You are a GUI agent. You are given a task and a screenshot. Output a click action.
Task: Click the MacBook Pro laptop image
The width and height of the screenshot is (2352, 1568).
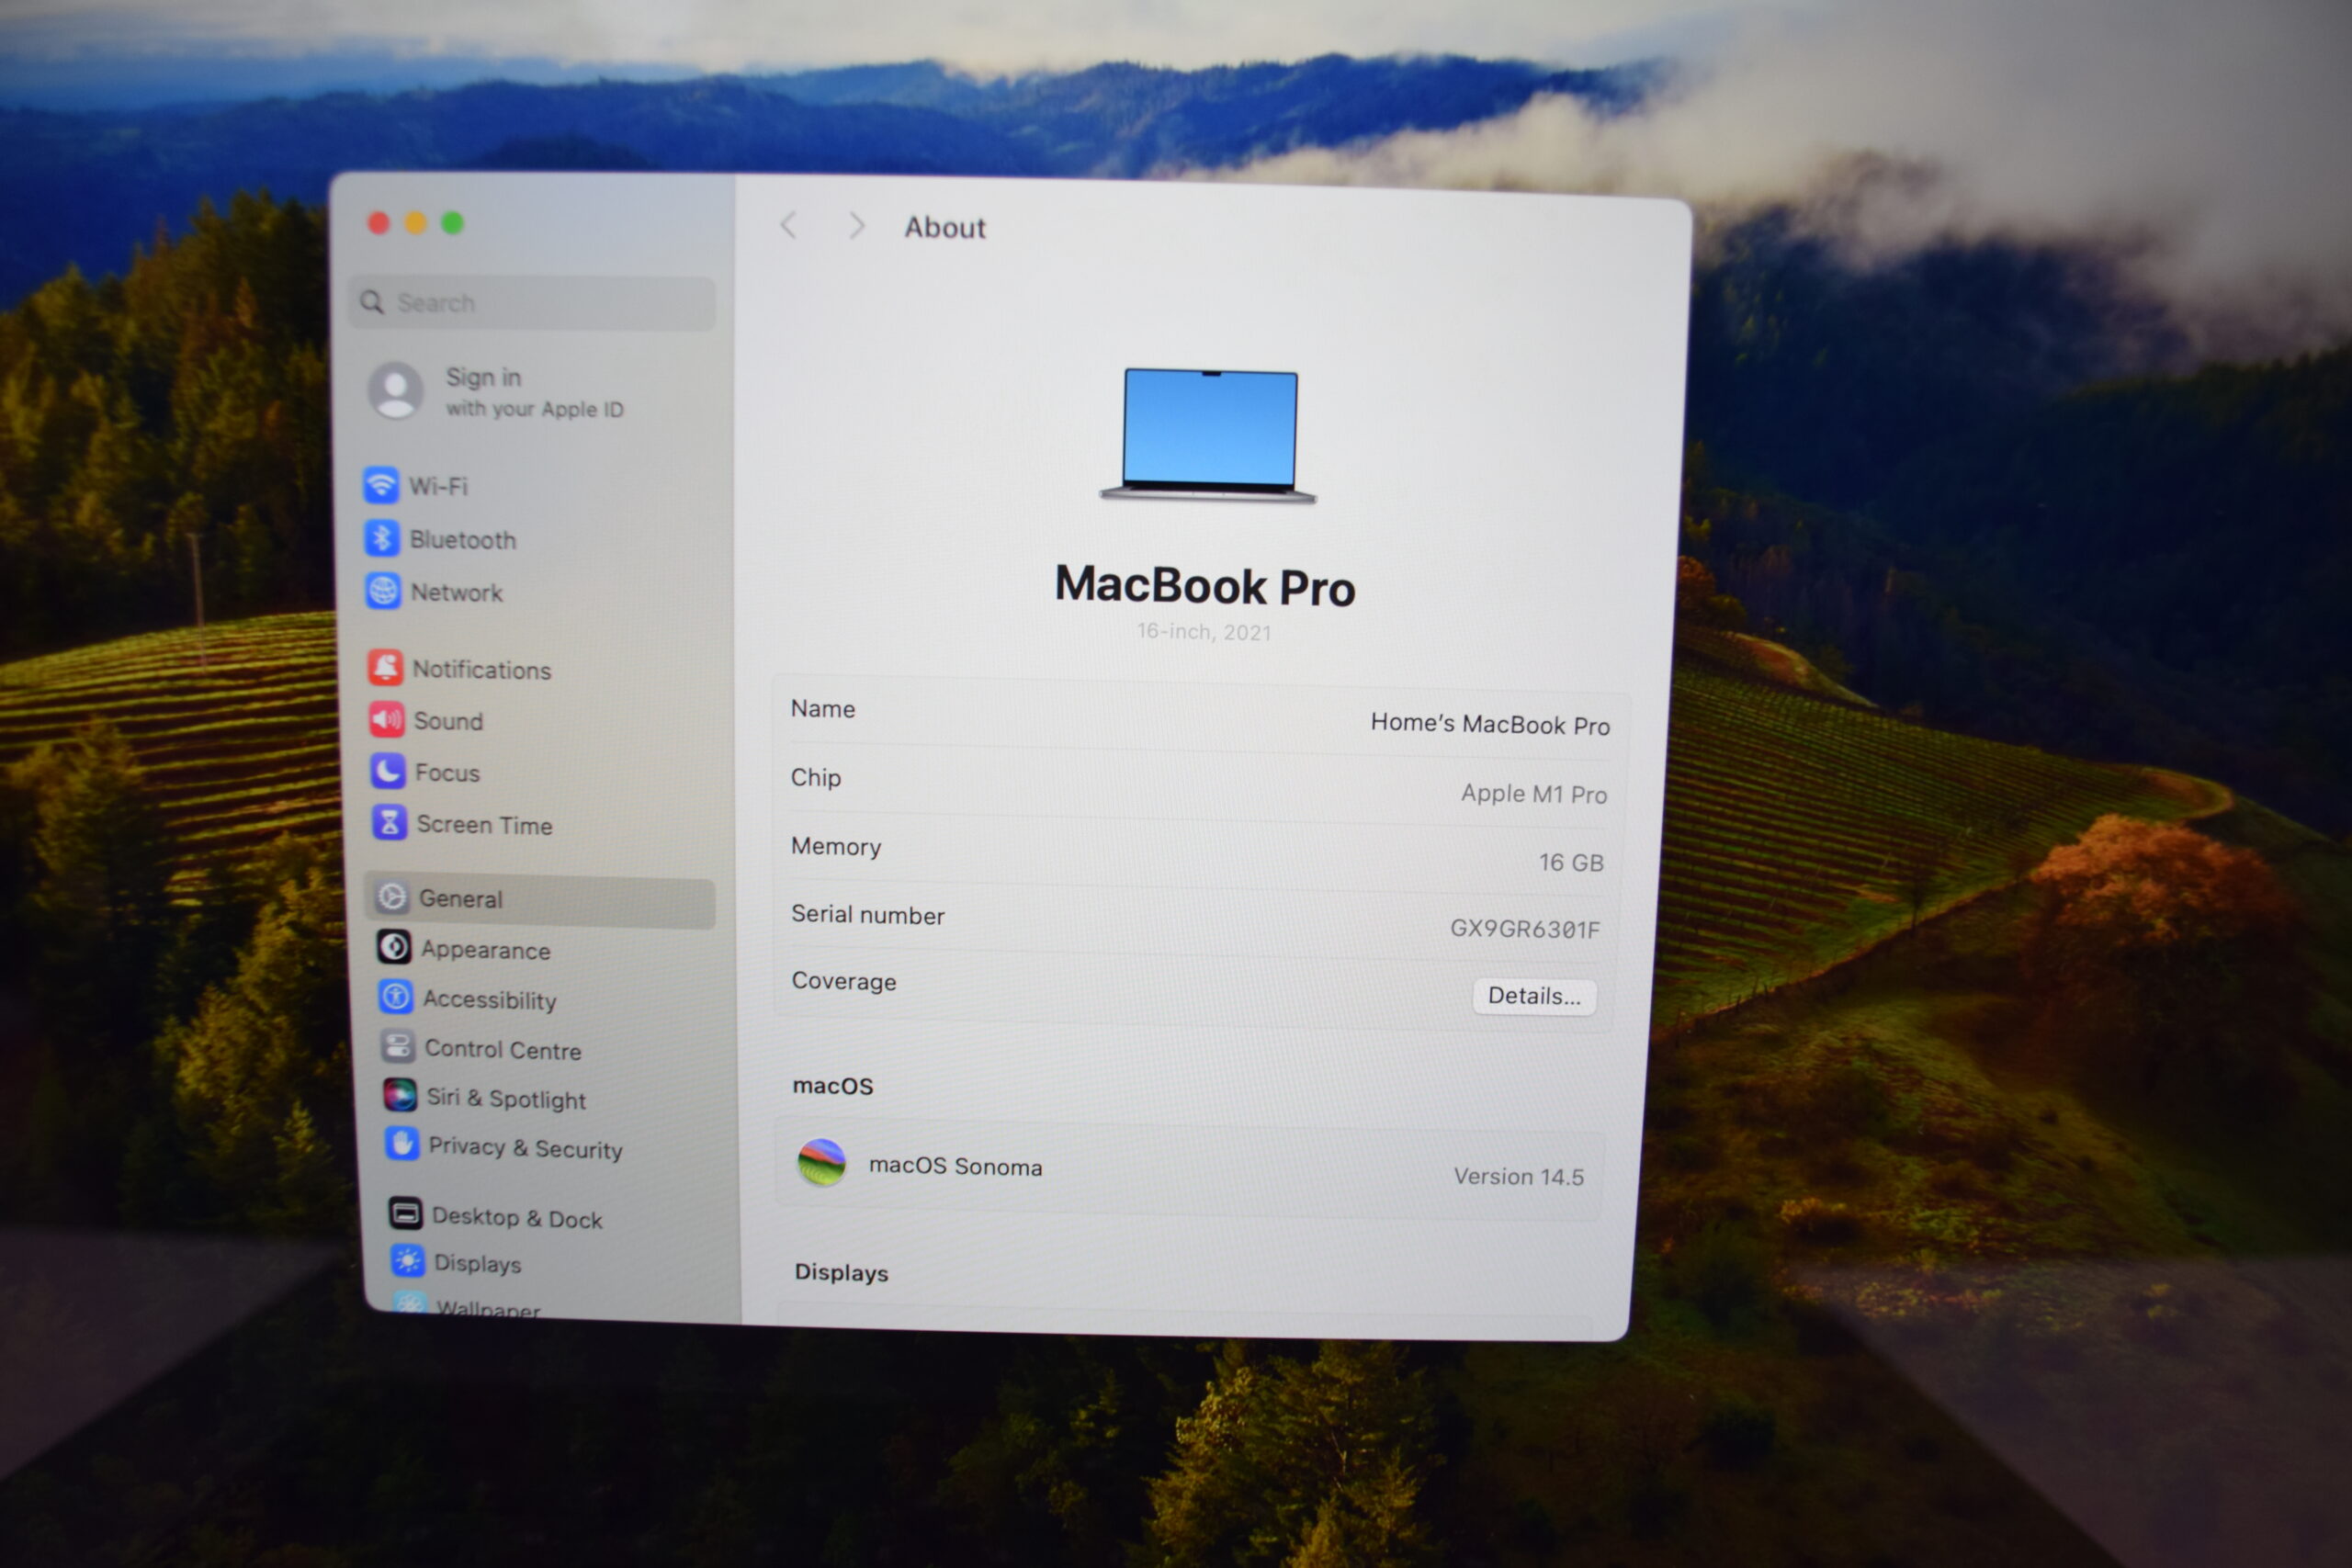click(1208, 435)
